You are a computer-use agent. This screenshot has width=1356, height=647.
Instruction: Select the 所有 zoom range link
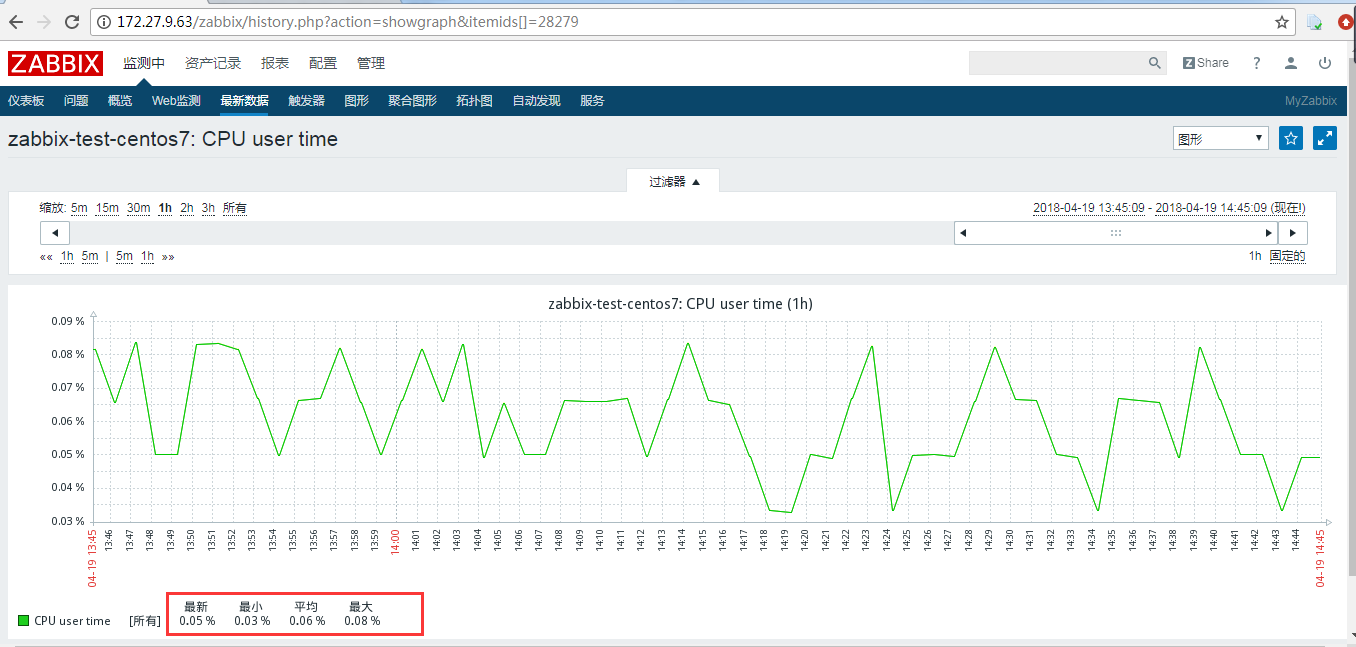point(234,208)
